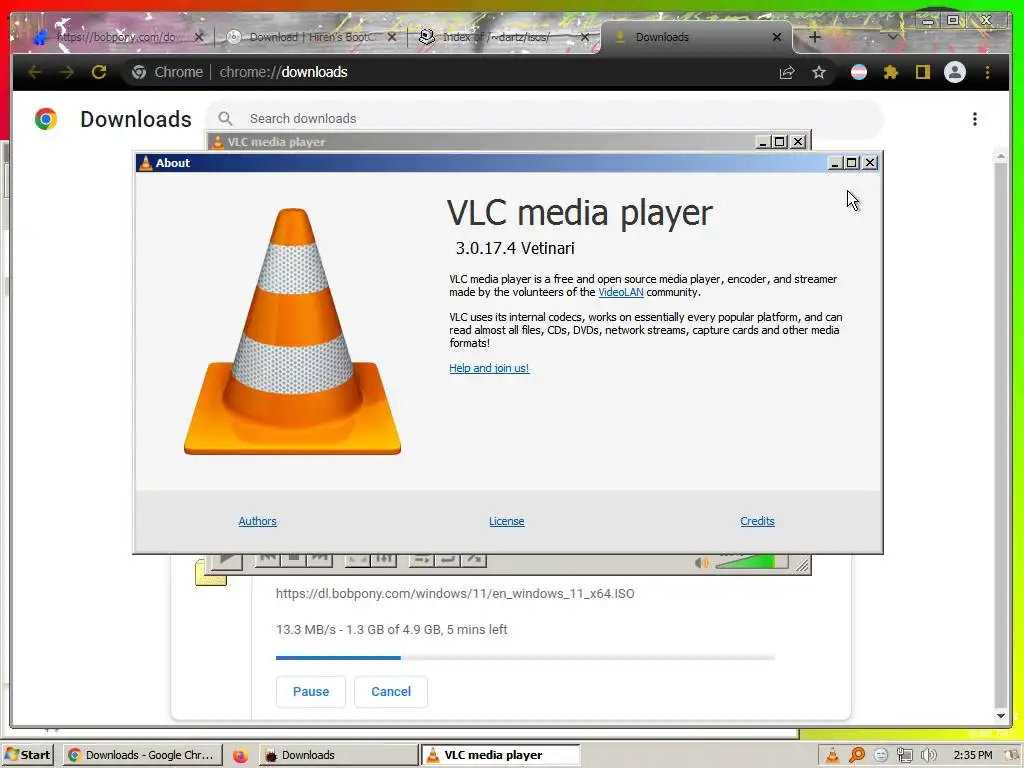Close the Hiren's Boot Download tab
1024x768 pixels.
coord(391,37)
